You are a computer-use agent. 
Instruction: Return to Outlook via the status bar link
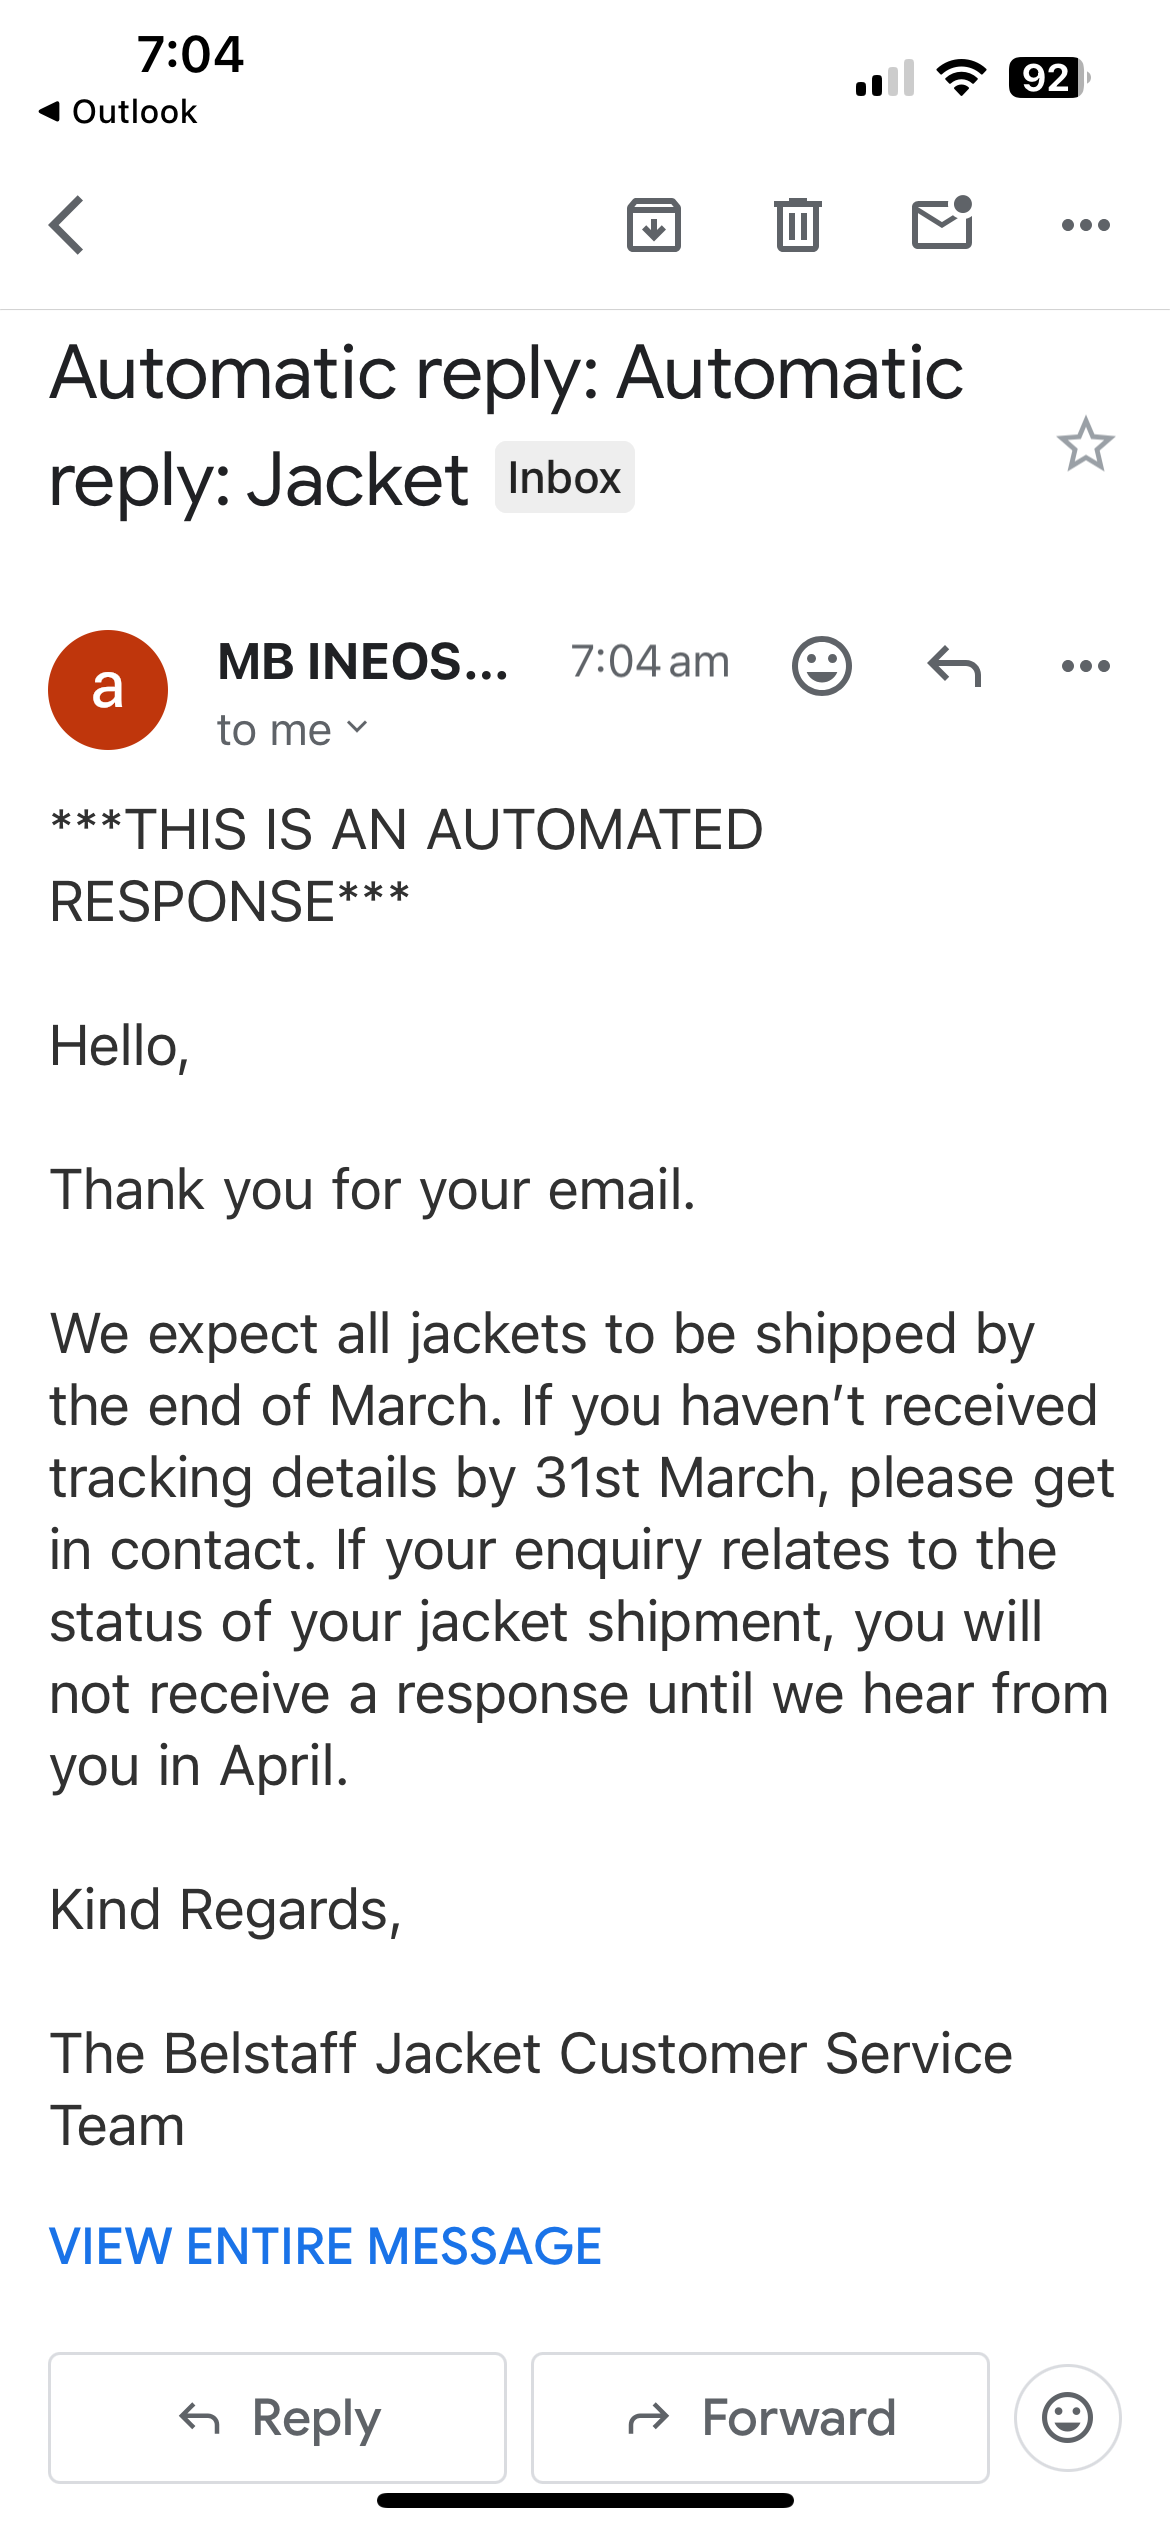pyautogui.click(x=118, y=111)
